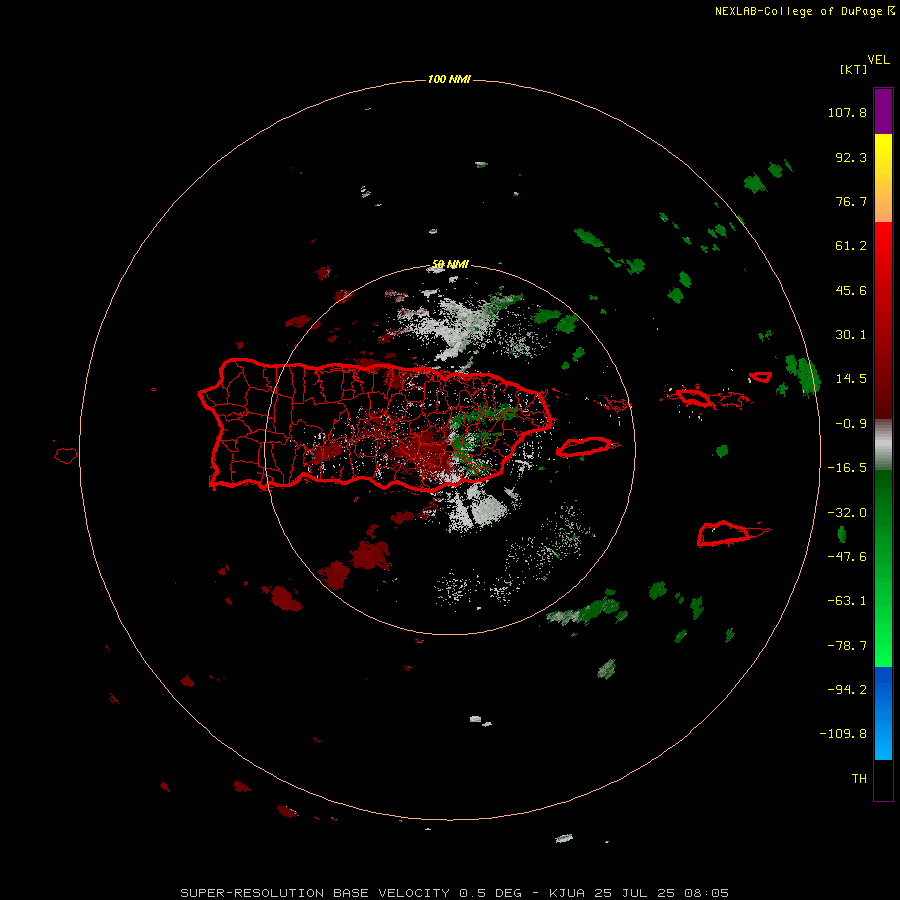Select the 107.8 legend value
The height and width of the screenshot is (900, 900).
pos(847,112)
